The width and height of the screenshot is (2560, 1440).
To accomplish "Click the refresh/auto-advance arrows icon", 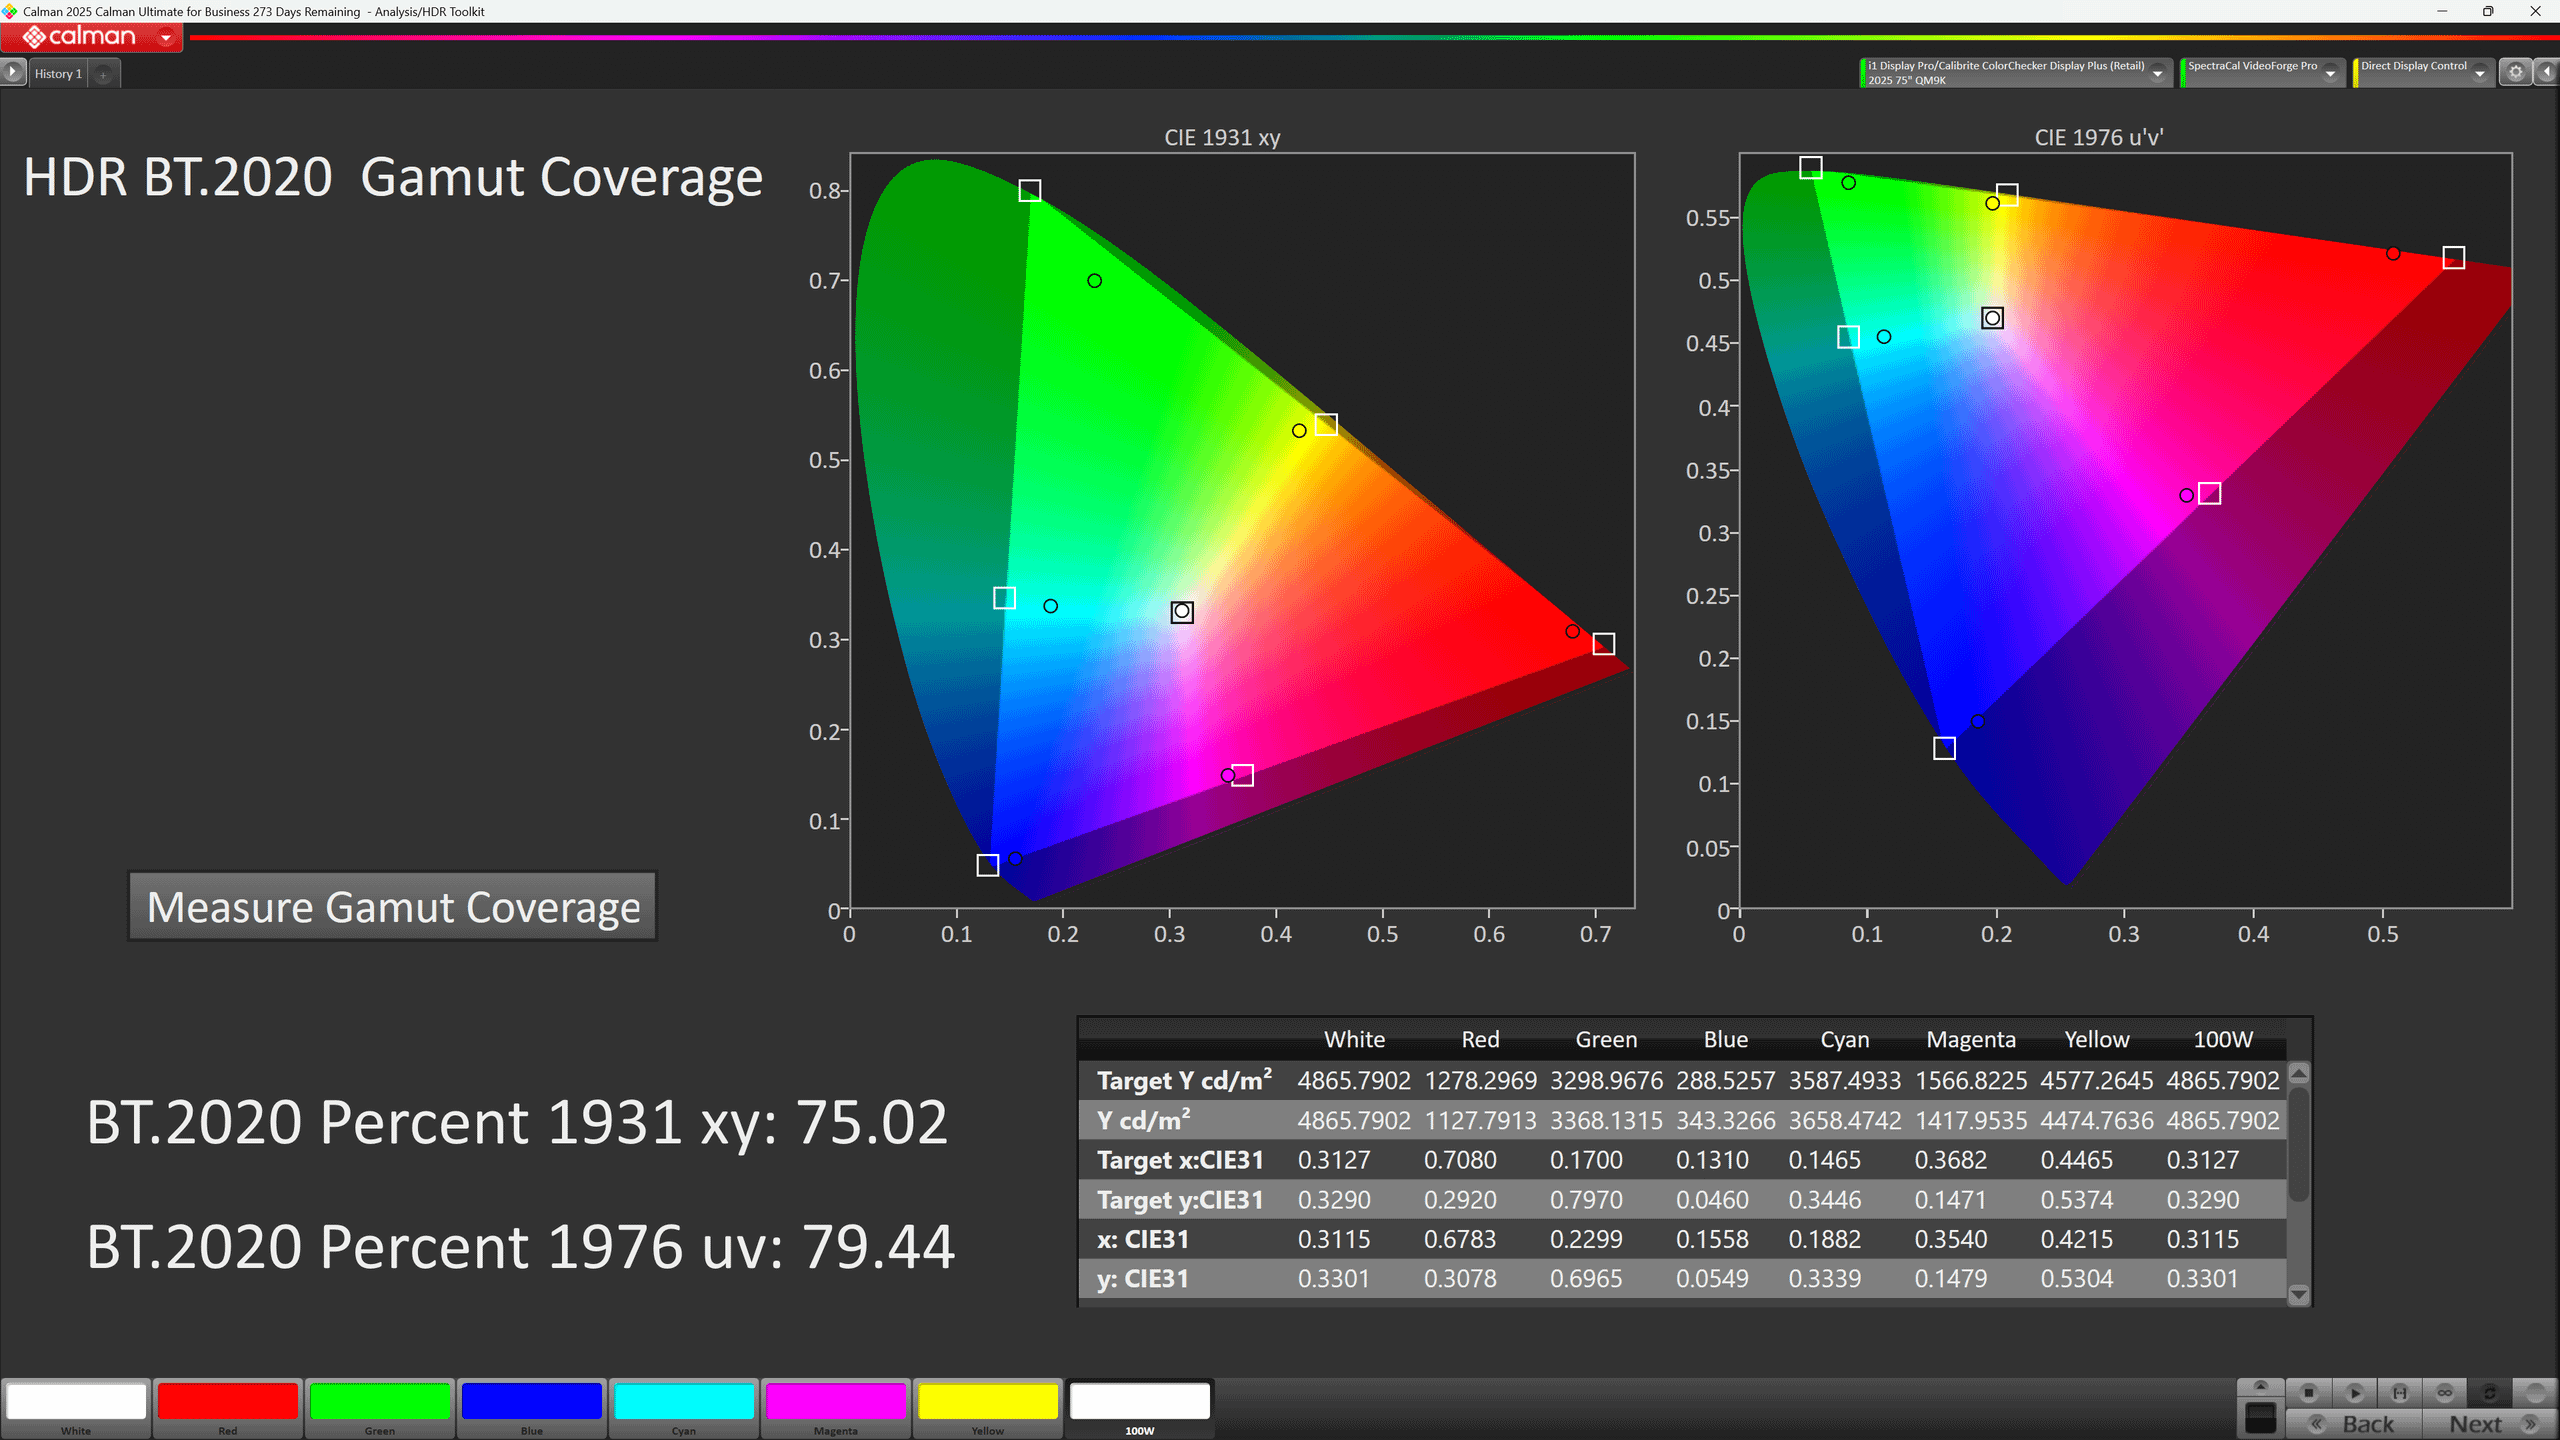I will pos(2490,1392).
